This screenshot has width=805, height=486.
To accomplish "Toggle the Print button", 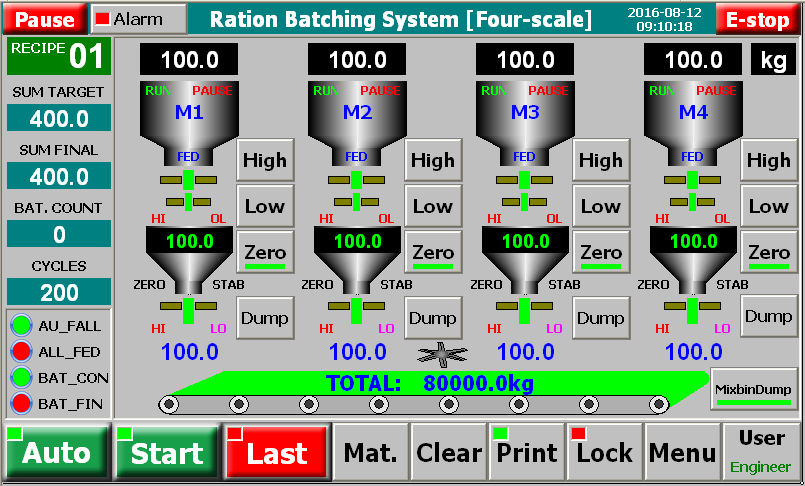I will click(x=526, y=453).
